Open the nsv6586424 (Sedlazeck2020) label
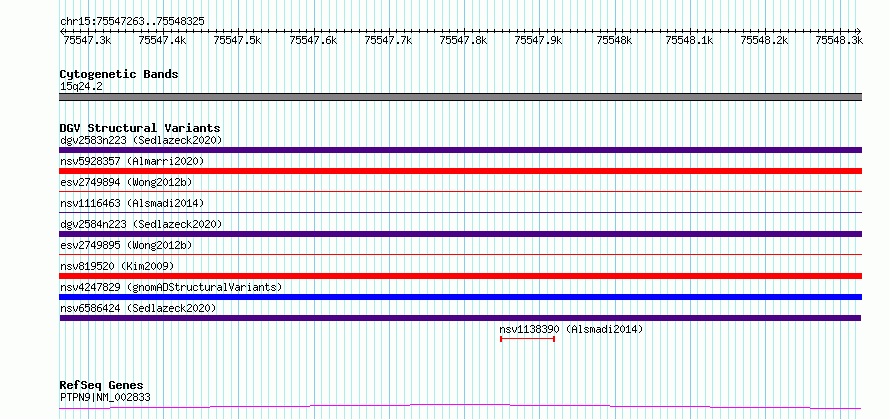Viewport: 890px width, 419px height. coord(138,308)
